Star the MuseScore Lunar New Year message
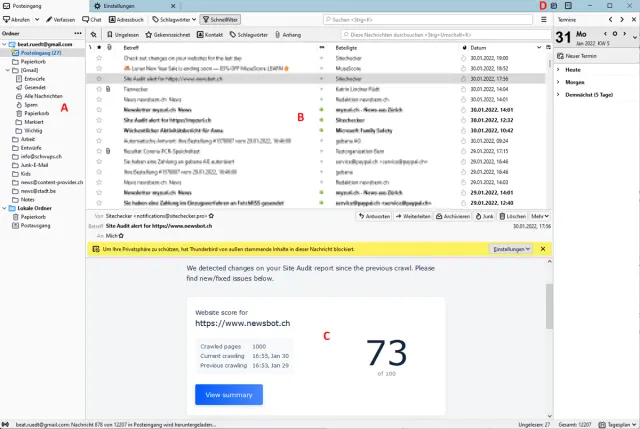The image size is (640, 429). [x=99, y=69]
